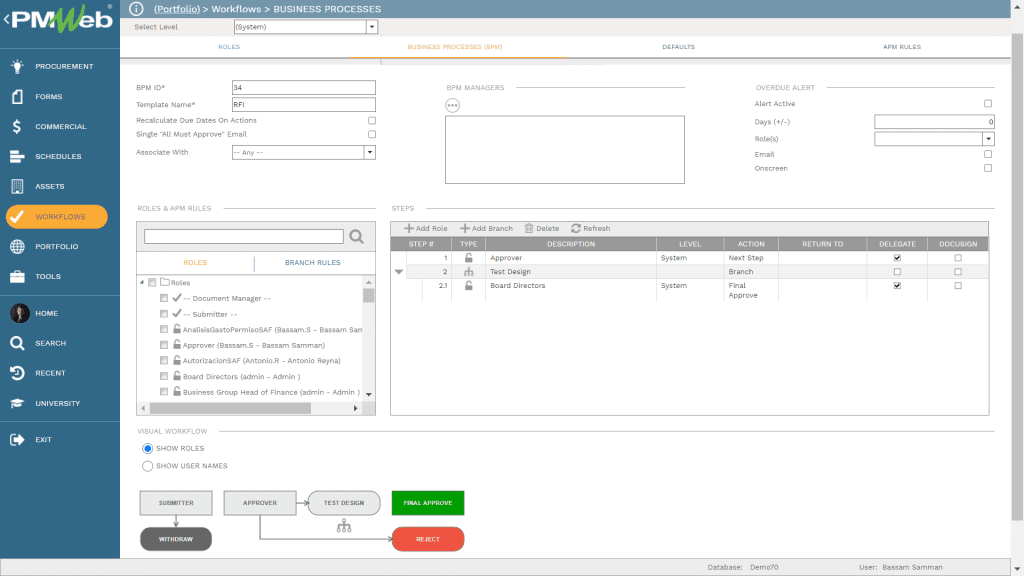Click the Reject red node

(x=428, y=539)
